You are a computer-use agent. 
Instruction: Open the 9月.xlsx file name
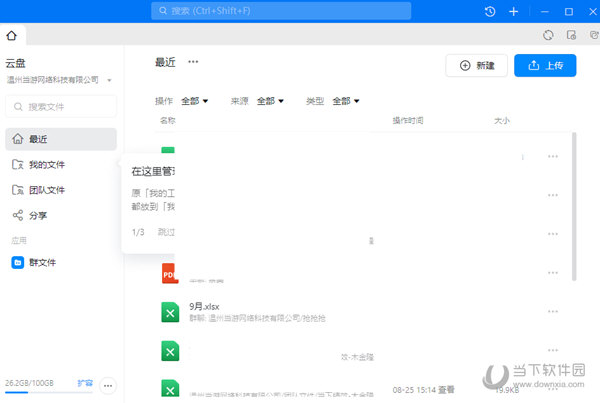coord(204,307)
